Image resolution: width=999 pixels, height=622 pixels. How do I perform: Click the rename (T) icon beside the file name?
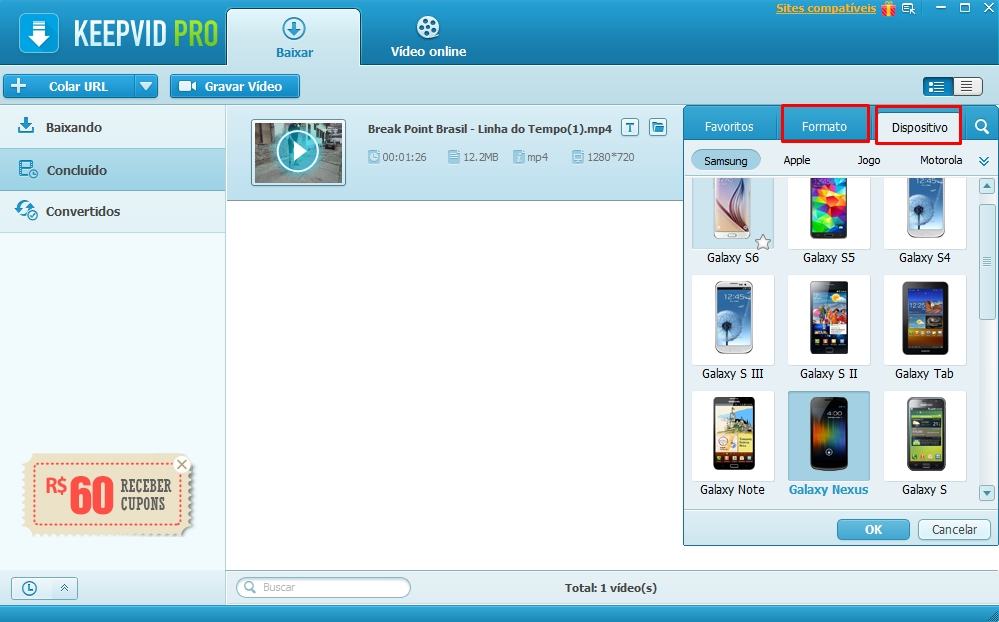click(x=629, y=127)
